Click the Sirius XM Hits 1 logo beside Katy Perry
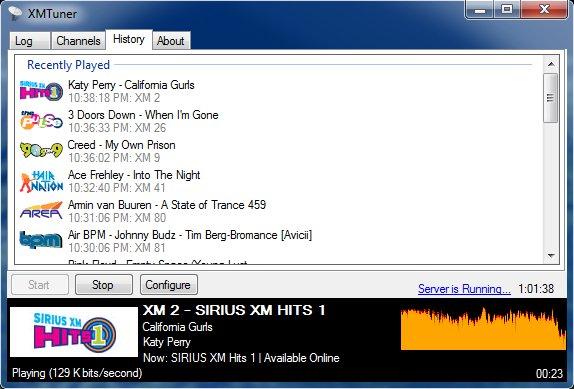 click(x=41, y=91)
